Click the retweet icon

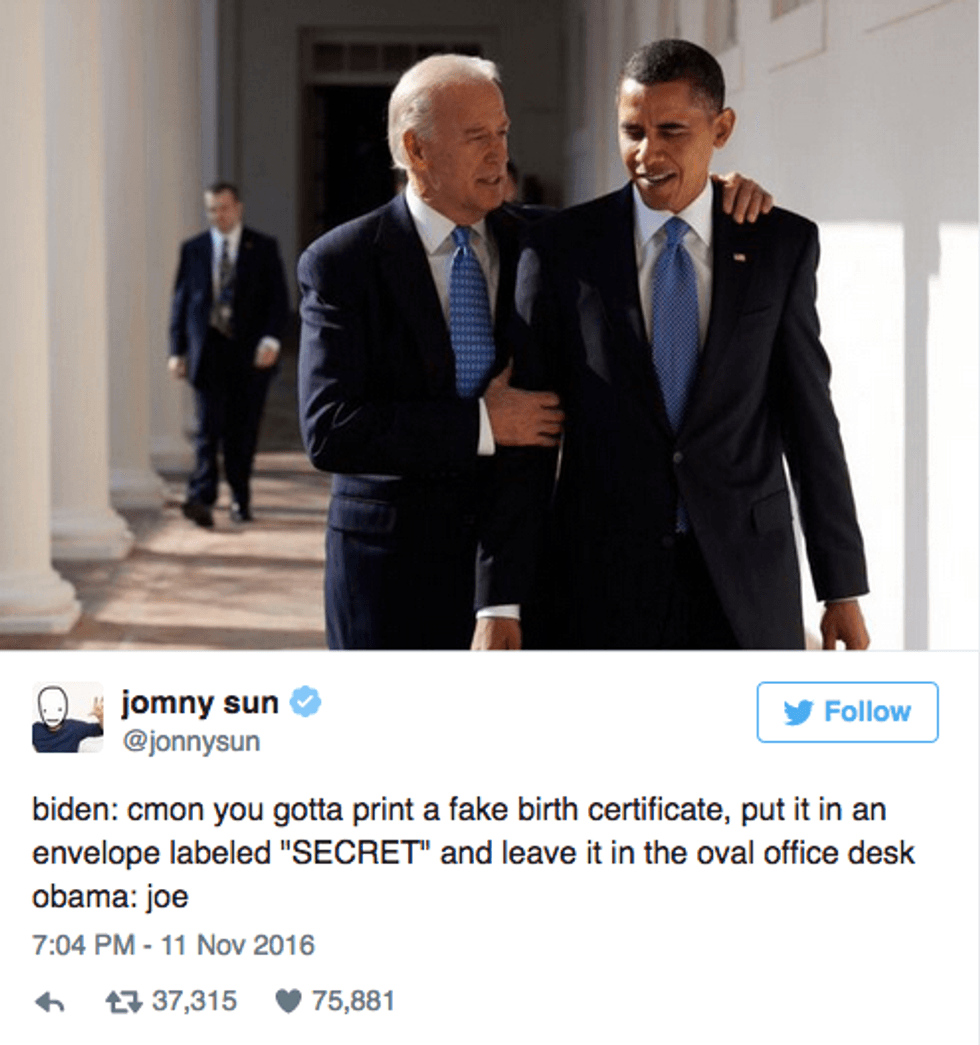[124, 1002]
